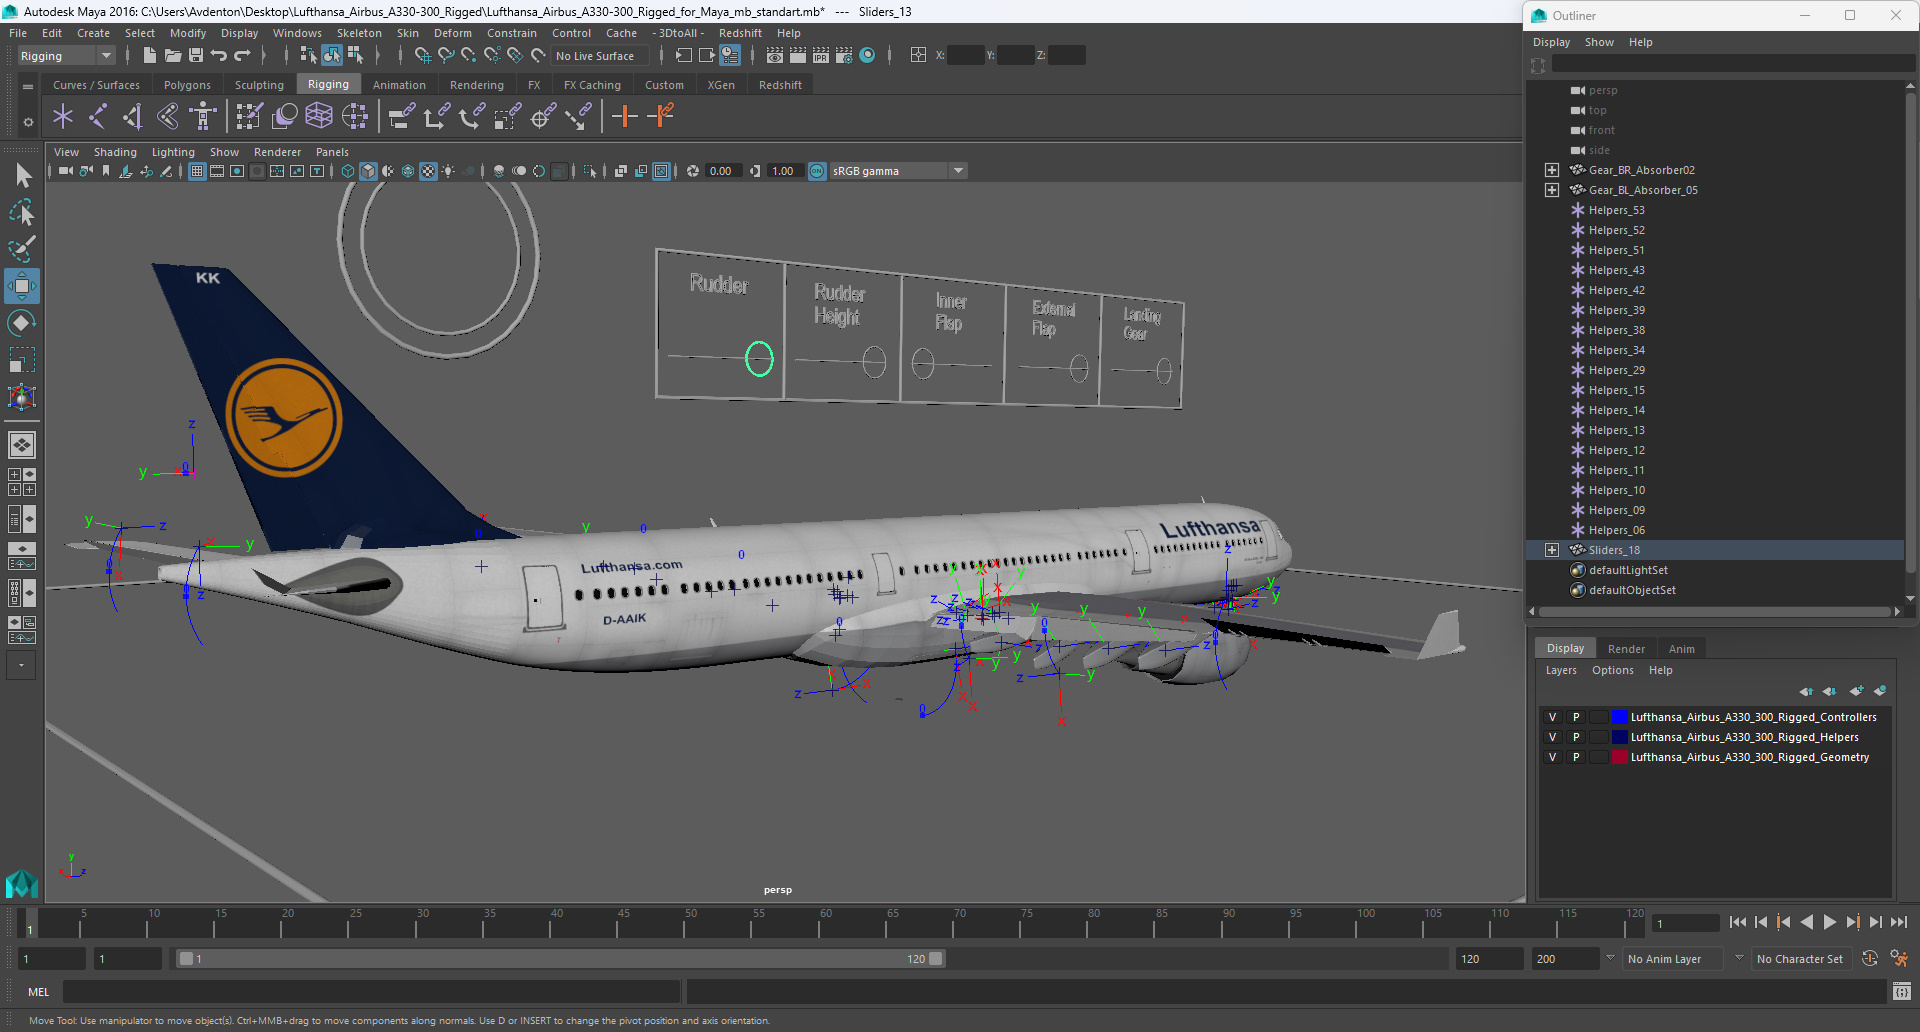Image resolution: width=1920 pixels, height=1032 pixels.
Task: Click the Geometry layer red color swatch
Action: coord(1619,757)
